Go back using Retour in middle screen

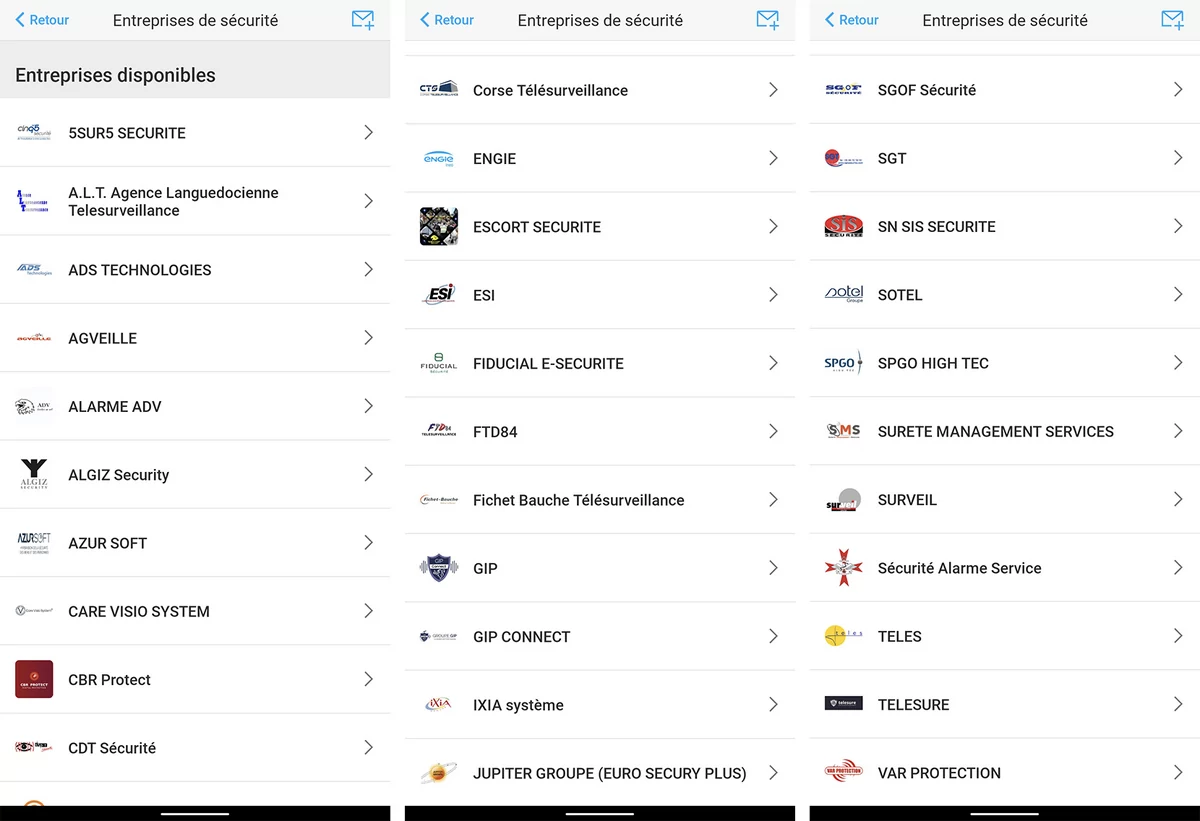coord(447,20)
